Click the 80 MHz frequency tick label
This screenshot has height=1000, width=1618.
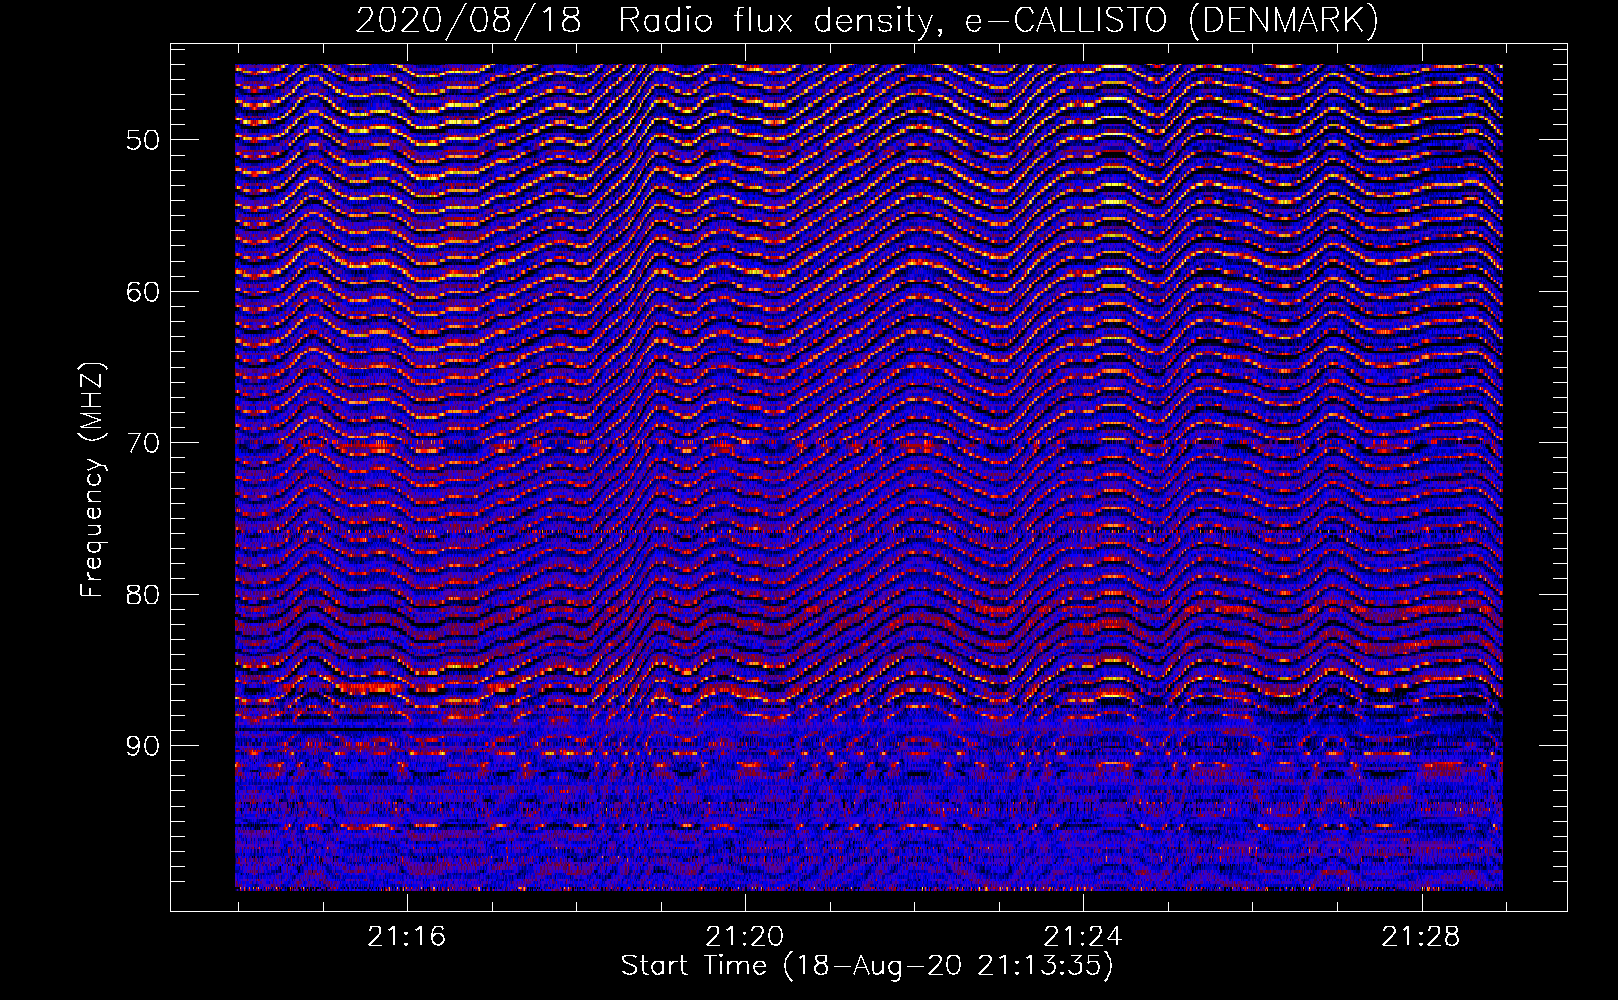143,594
